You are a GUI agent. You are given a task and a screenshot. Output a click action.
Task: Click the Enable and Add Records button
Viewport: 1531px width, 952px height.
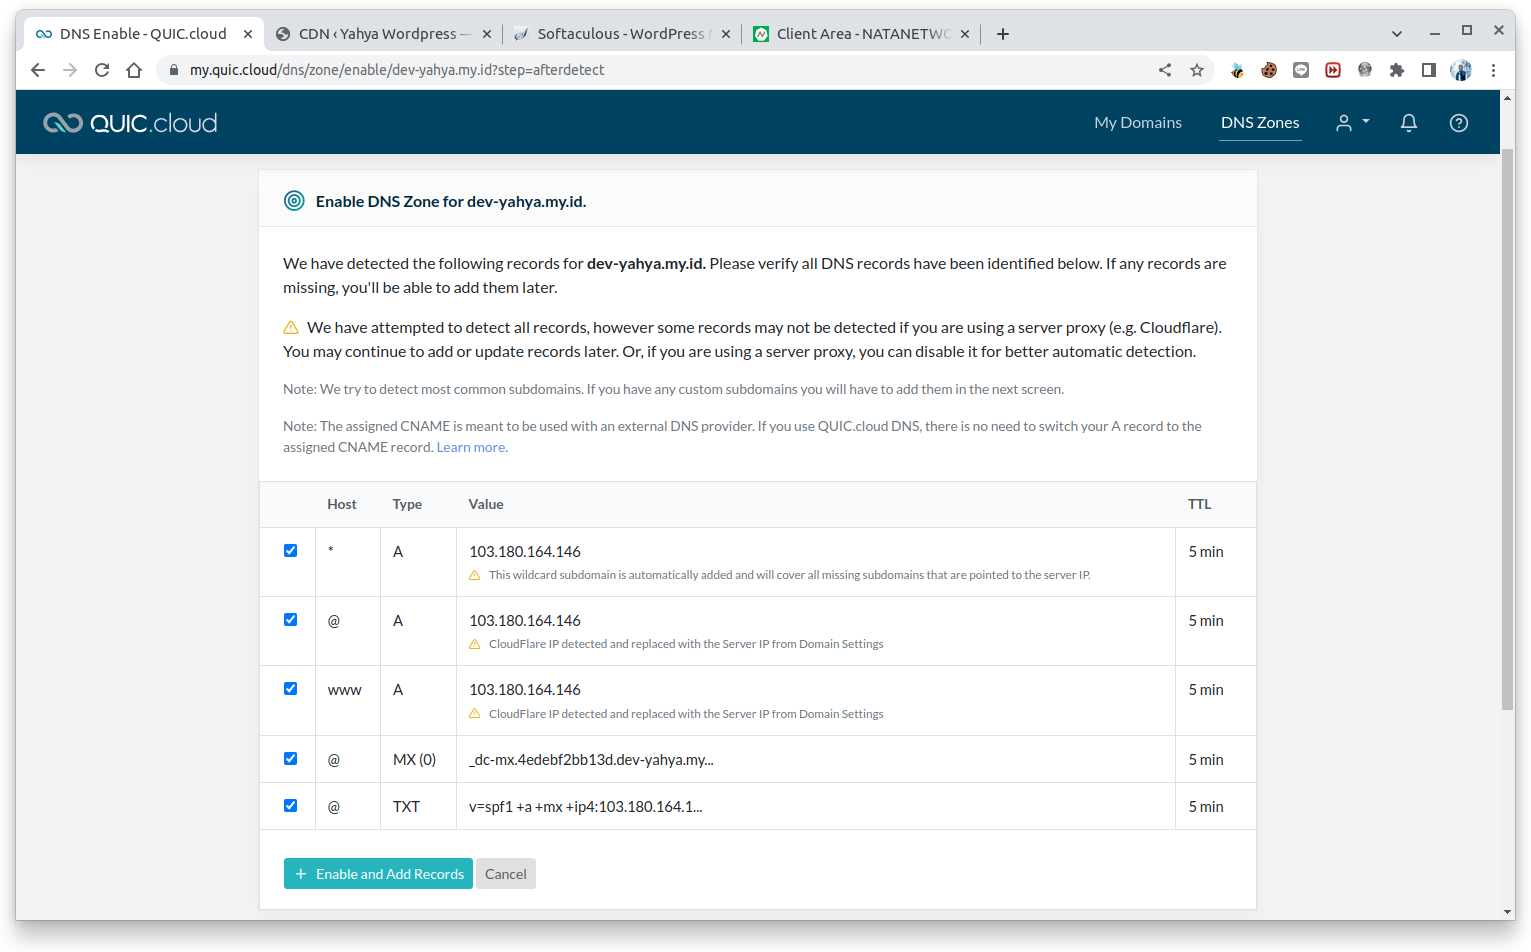[378, 873]
